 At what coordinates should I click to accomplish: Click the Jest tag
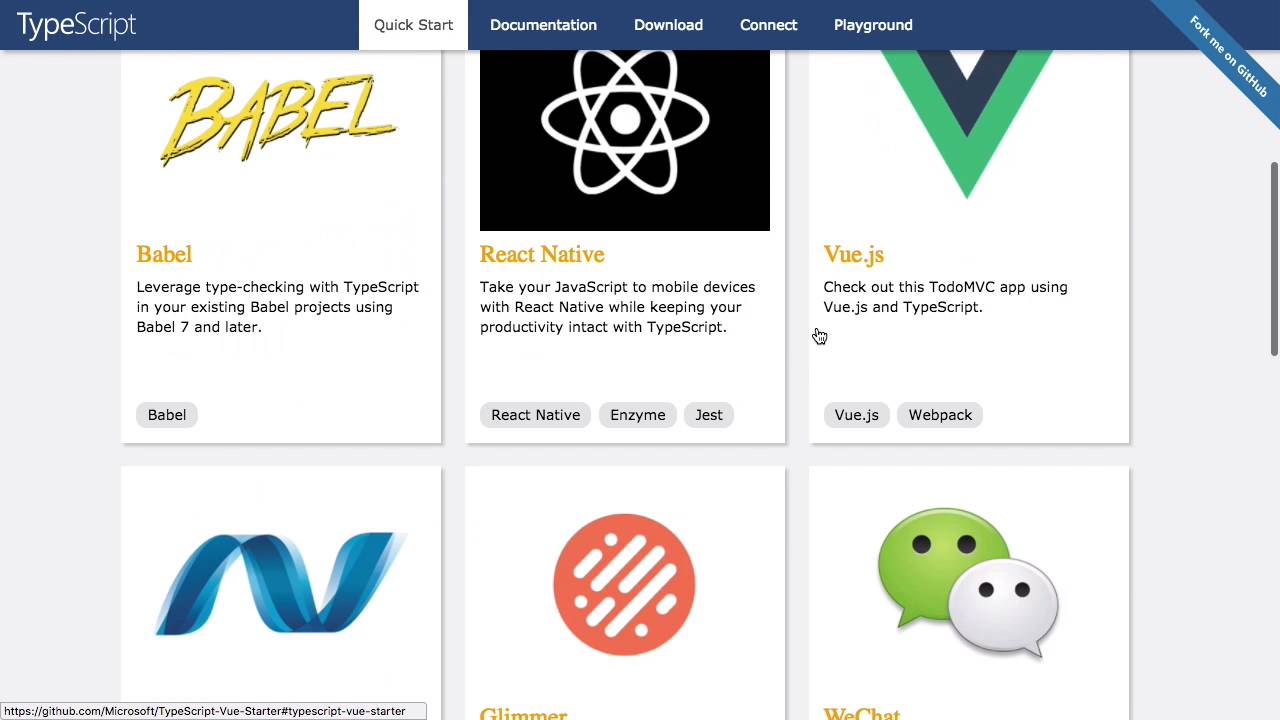709,415
